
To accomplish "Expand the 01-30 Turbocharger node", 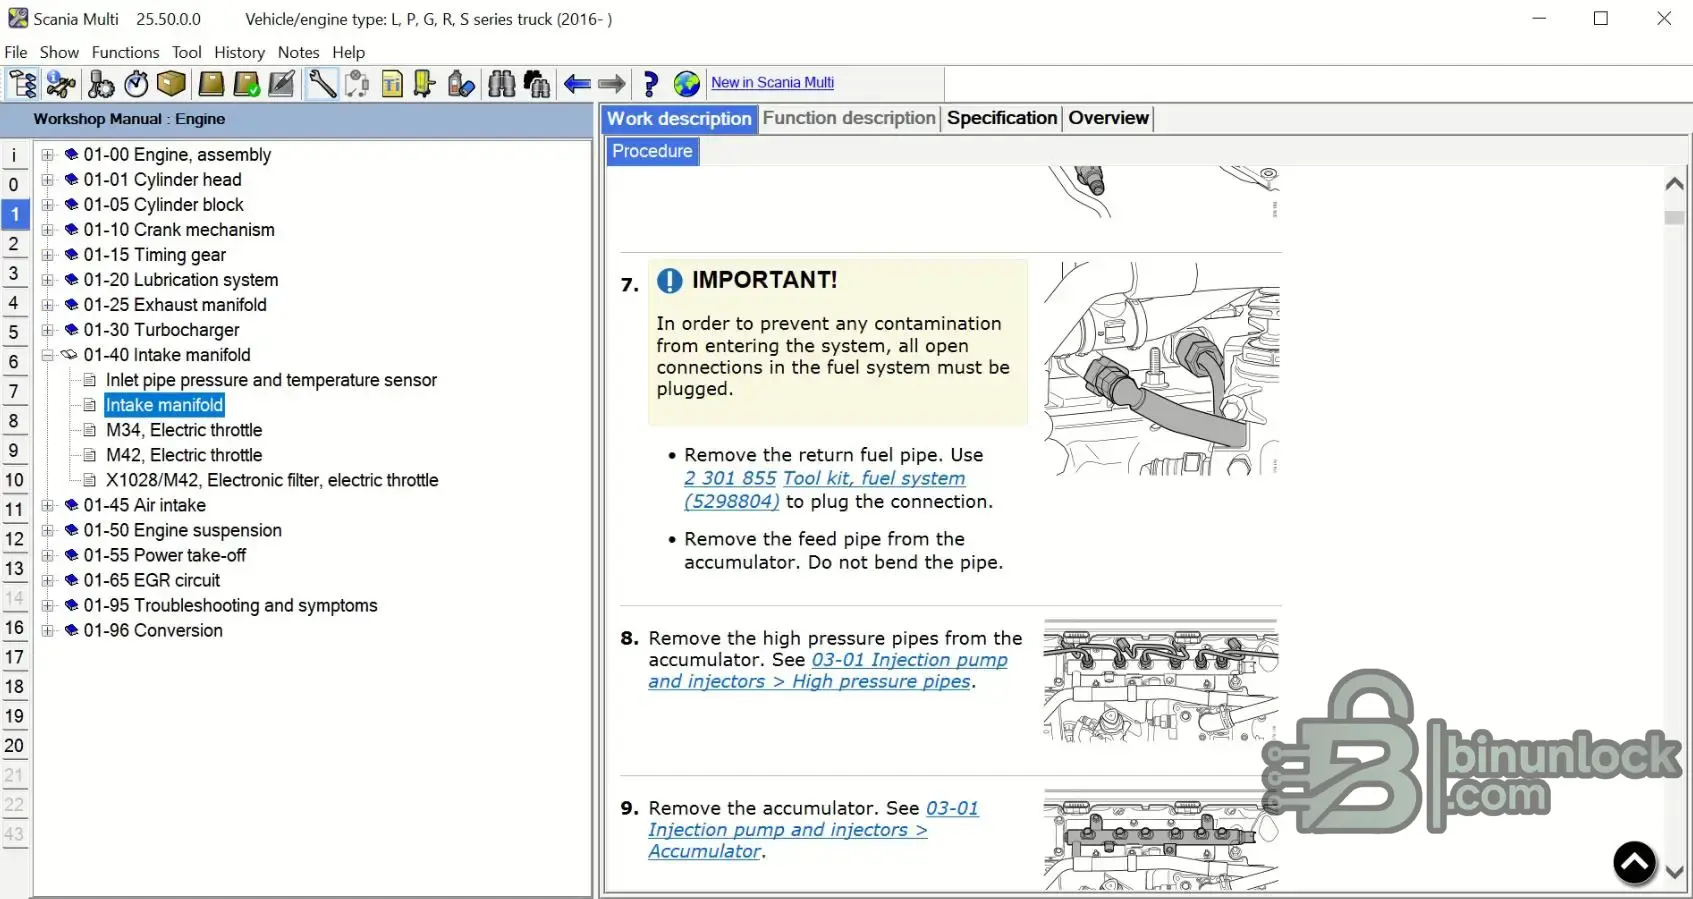I will [47, 330].
